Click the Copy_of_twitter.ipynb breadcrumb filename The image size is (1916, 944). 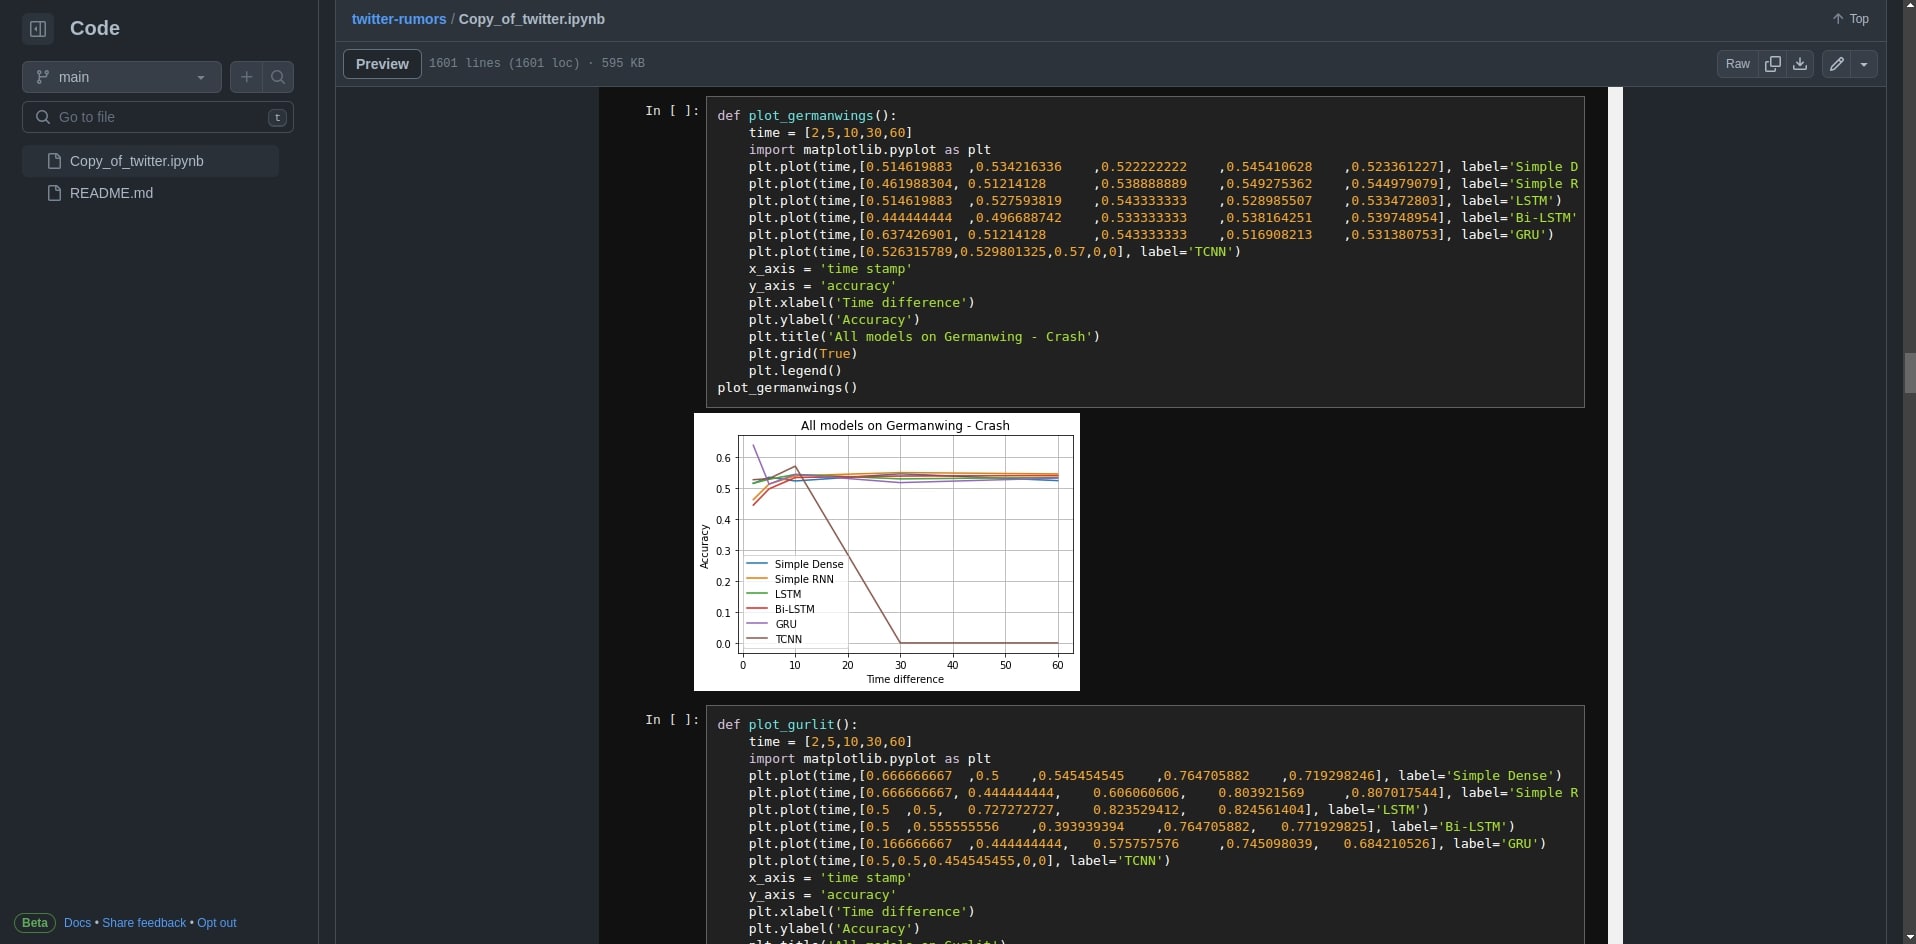(532, 19)
